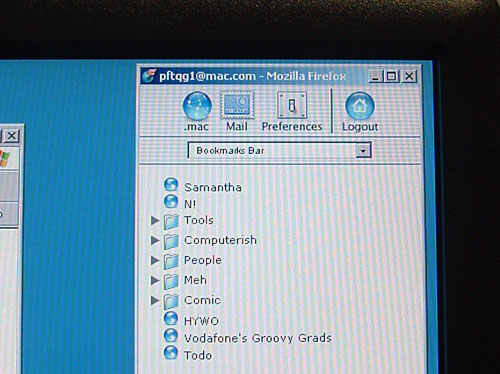Click the folder icon beside Tools

pos(171,221)
